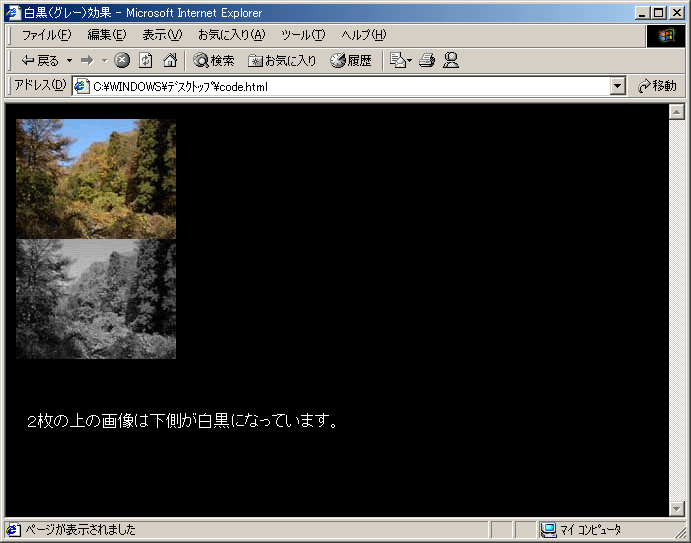The height and width of the screenshot is (543, 691).
Task: Stop loading with the Stop icon
Action: coord(122,60)
